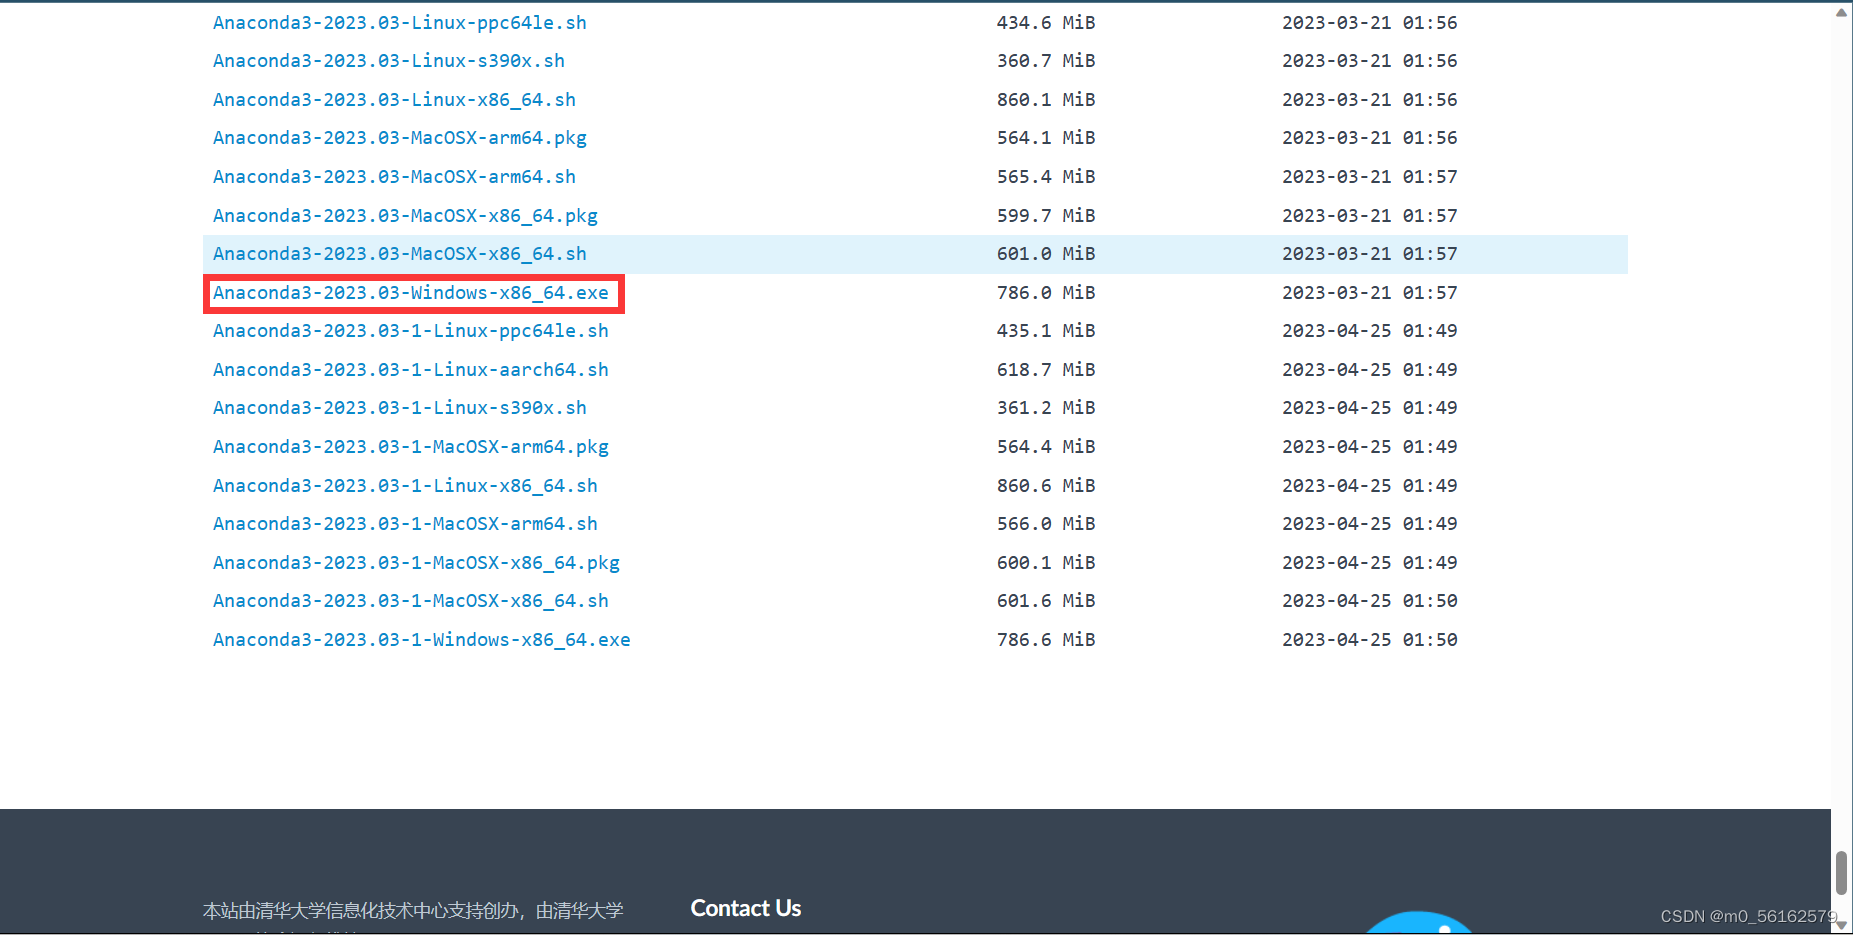The width and height of the screenshot is (1853, 935).
Task: Download Anaconda3-2023.03-MacOSX-arm64.pkg
Action: point(399,138)
